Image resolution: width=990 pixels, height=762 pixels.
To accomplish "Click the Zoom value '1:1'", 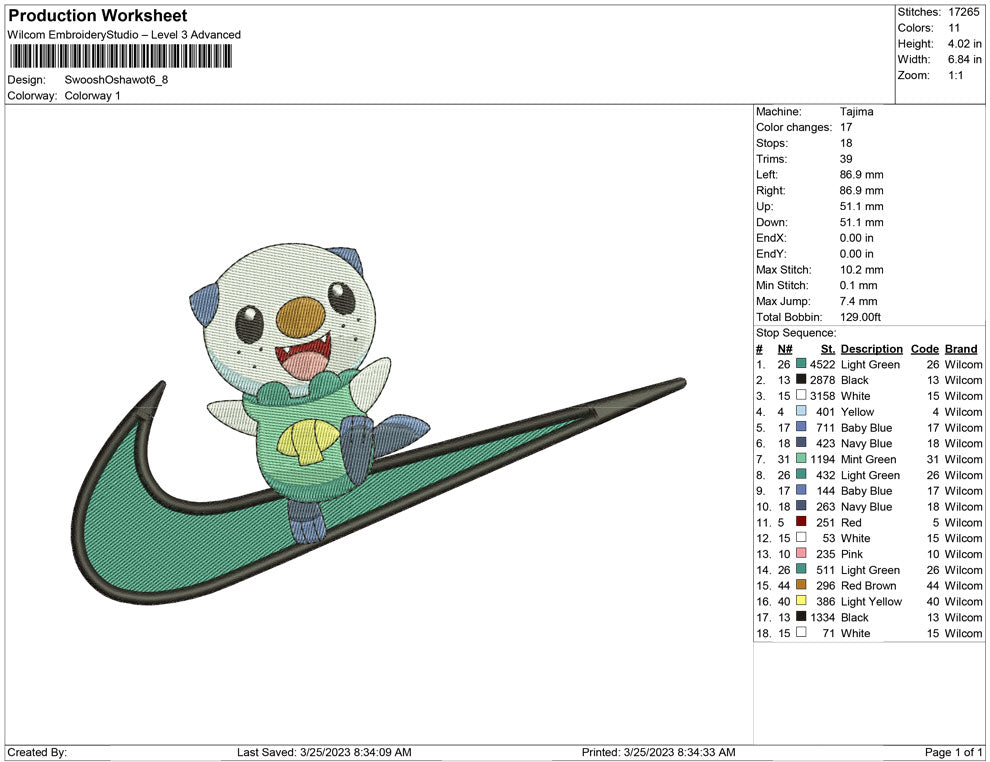I will (x=955, y=75).
